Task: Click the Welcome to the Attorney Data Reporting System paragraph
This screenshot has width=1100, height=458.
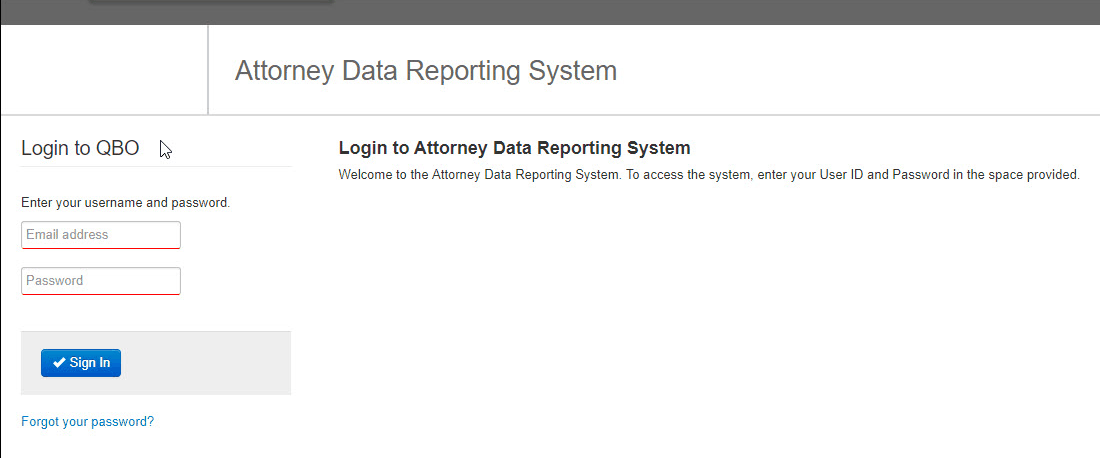Action: click(x=709, y=175)
